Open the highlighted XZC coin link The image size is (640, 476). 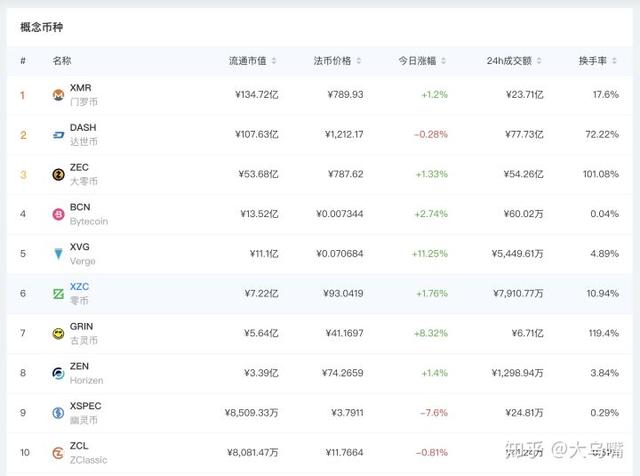pos(79,287)
